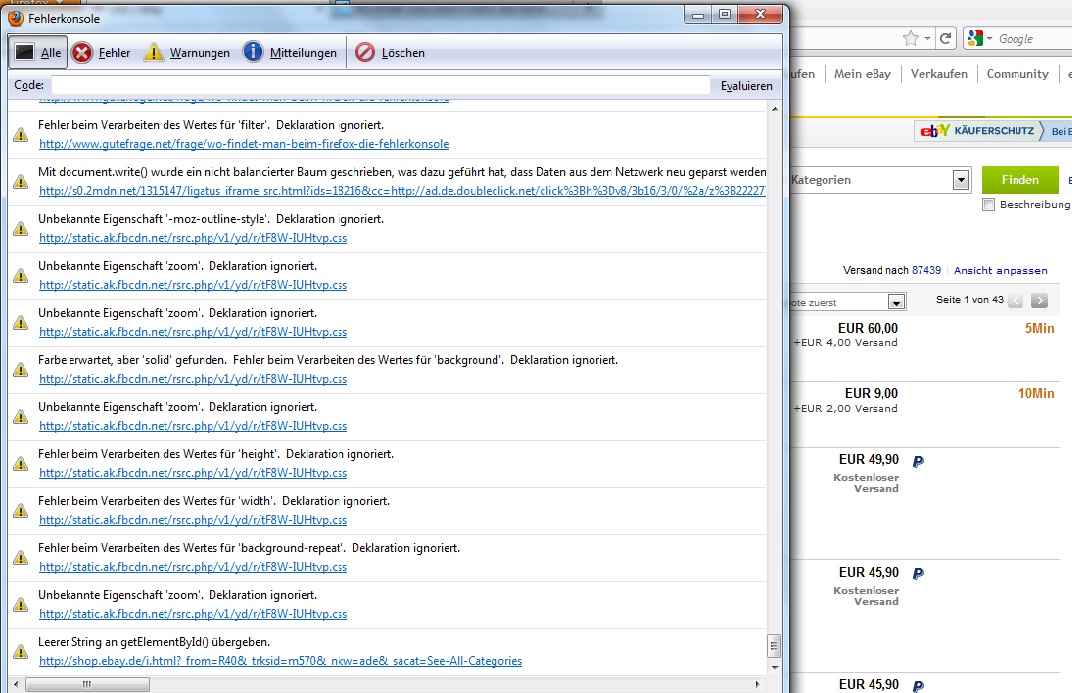Open the Mein eBay menu

point(861,74)
